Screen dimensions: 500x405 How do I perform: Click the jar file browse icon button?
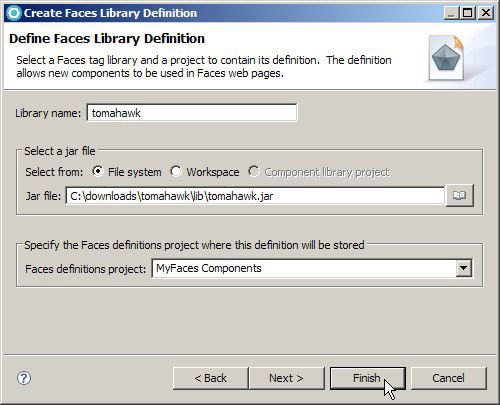point(460,195)
